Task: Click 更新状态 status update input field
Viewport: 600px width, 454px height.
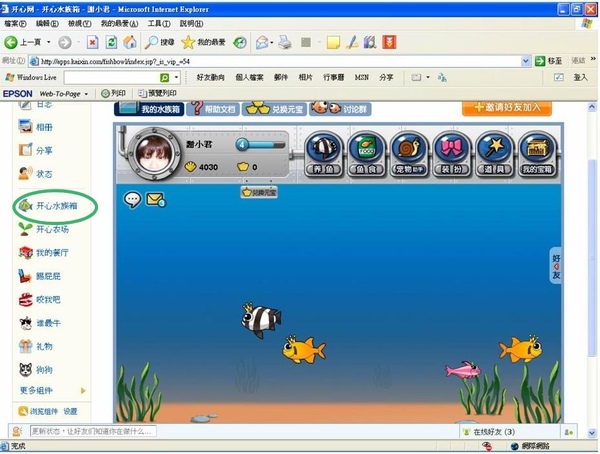Action: 93,431
